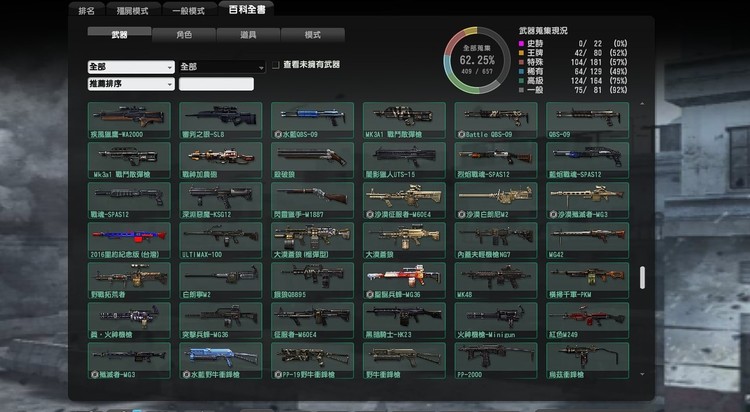Select the MG42 weapon icon
The width and height of the screenshot is (750, 412).
[584, 240]
